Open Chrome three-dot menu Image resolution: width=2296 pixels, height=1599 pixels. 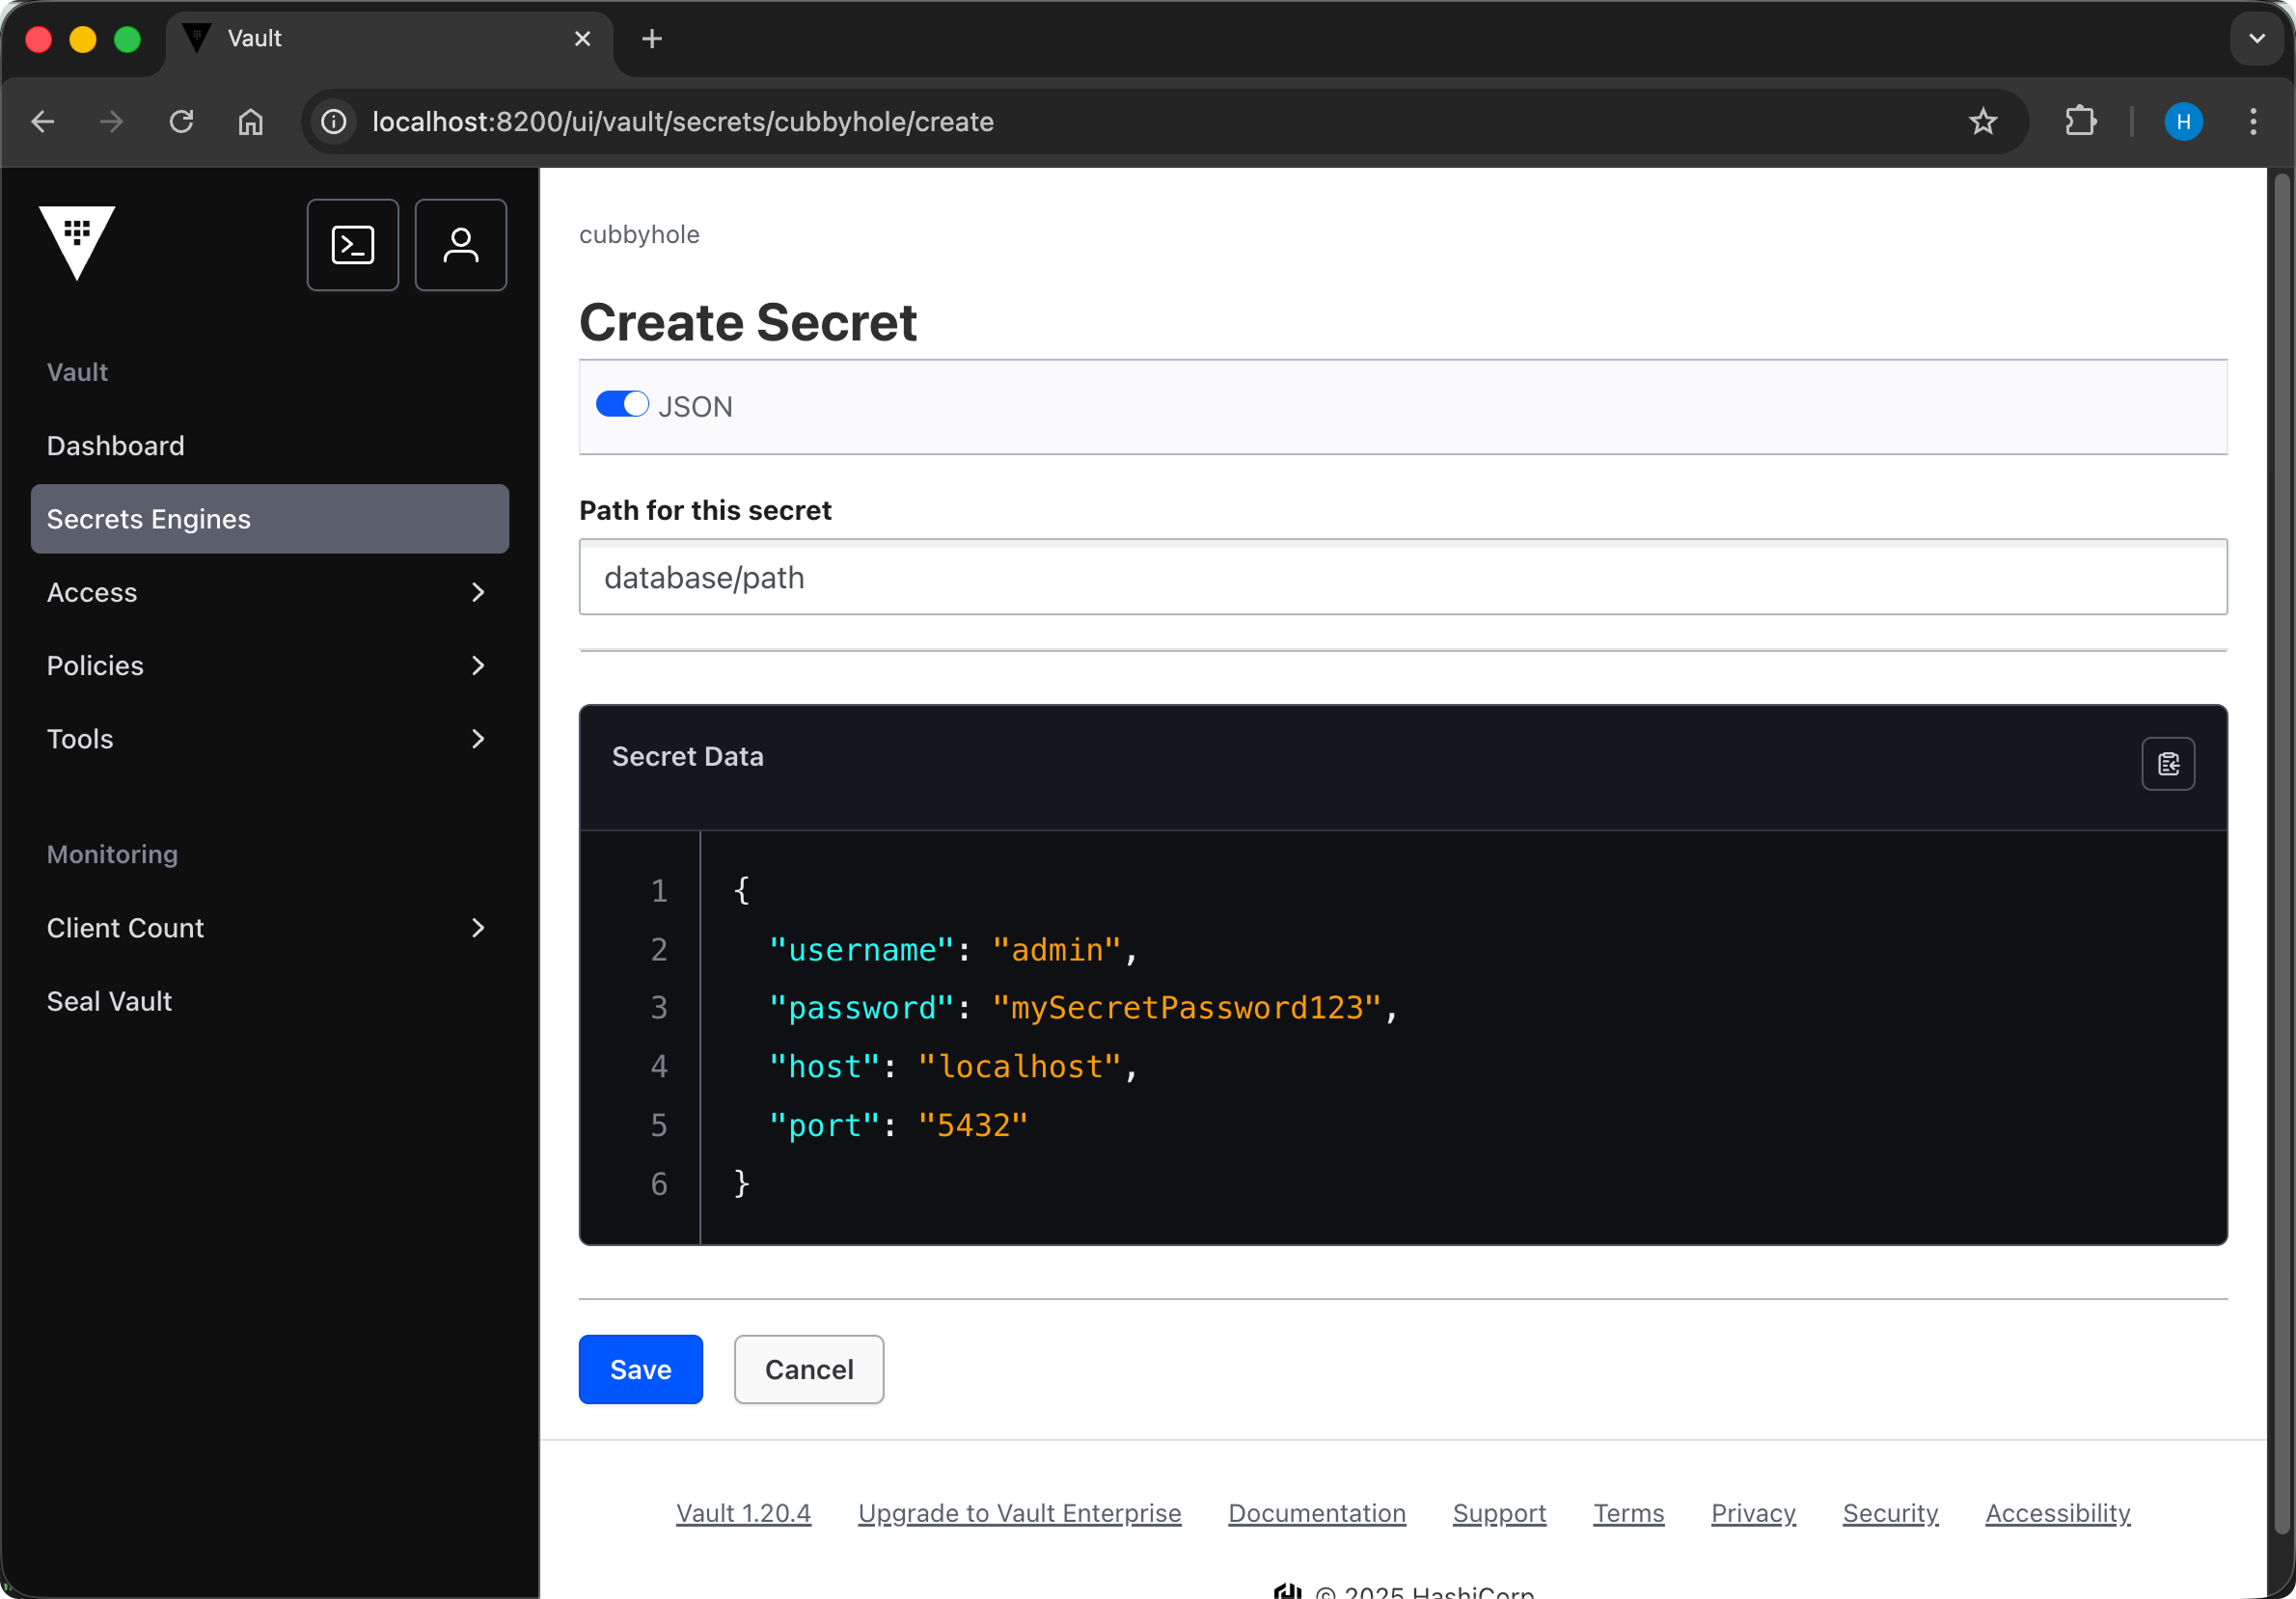tap(2252, 122)
